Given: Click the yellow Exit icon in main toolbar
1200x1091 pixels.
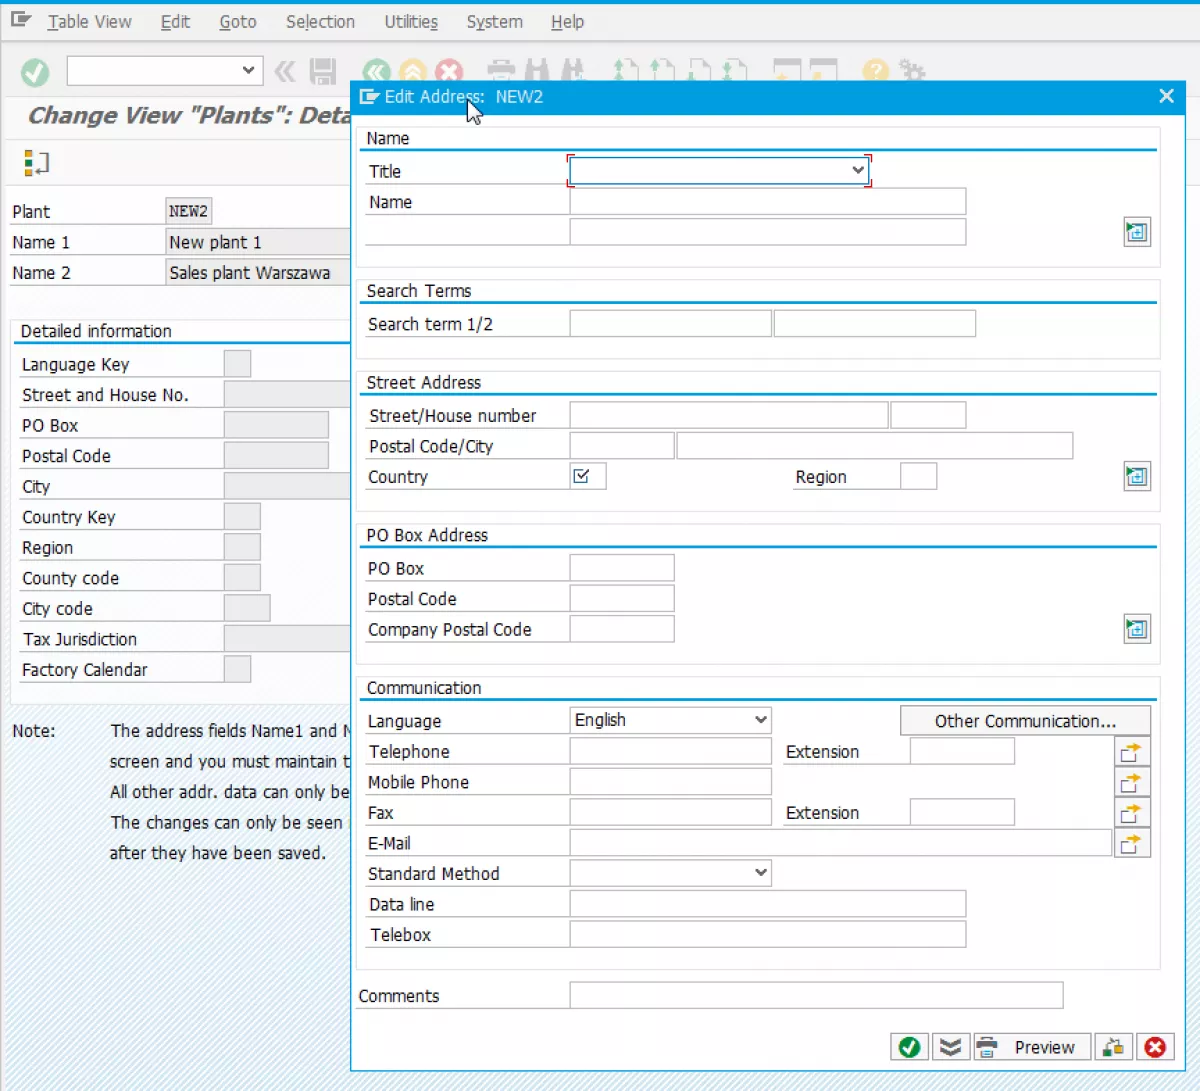Looking at the screenshot, I should point(413,72).
